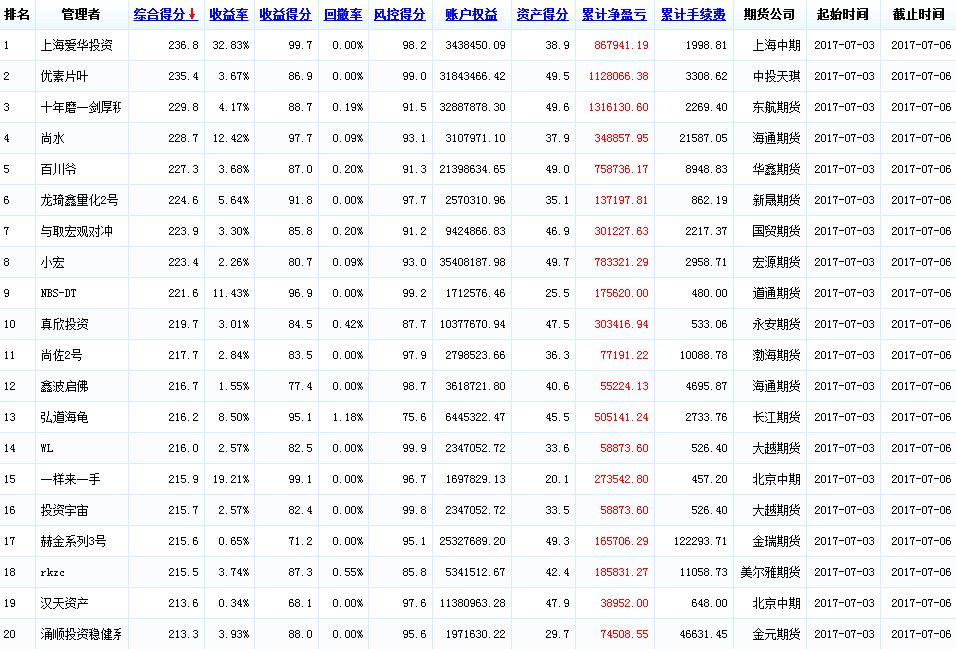
Task: Select manager 投资宇宙
Action: 64,511
